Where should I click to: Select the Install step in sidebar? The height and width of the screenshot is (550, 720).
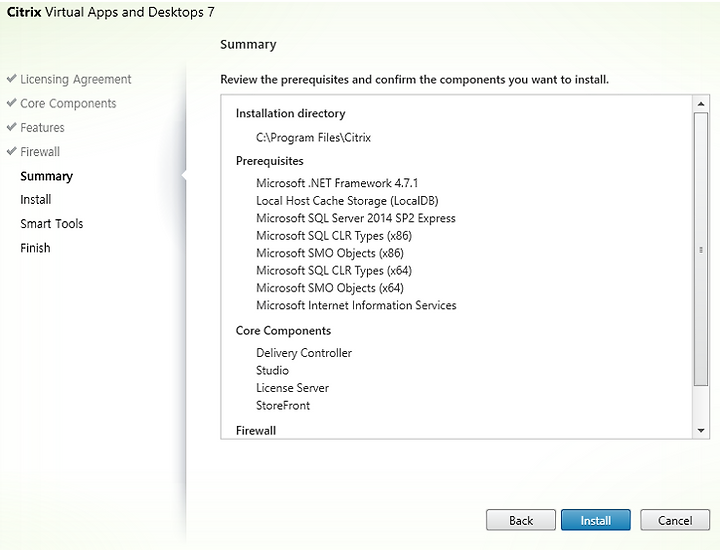[35, 200]
